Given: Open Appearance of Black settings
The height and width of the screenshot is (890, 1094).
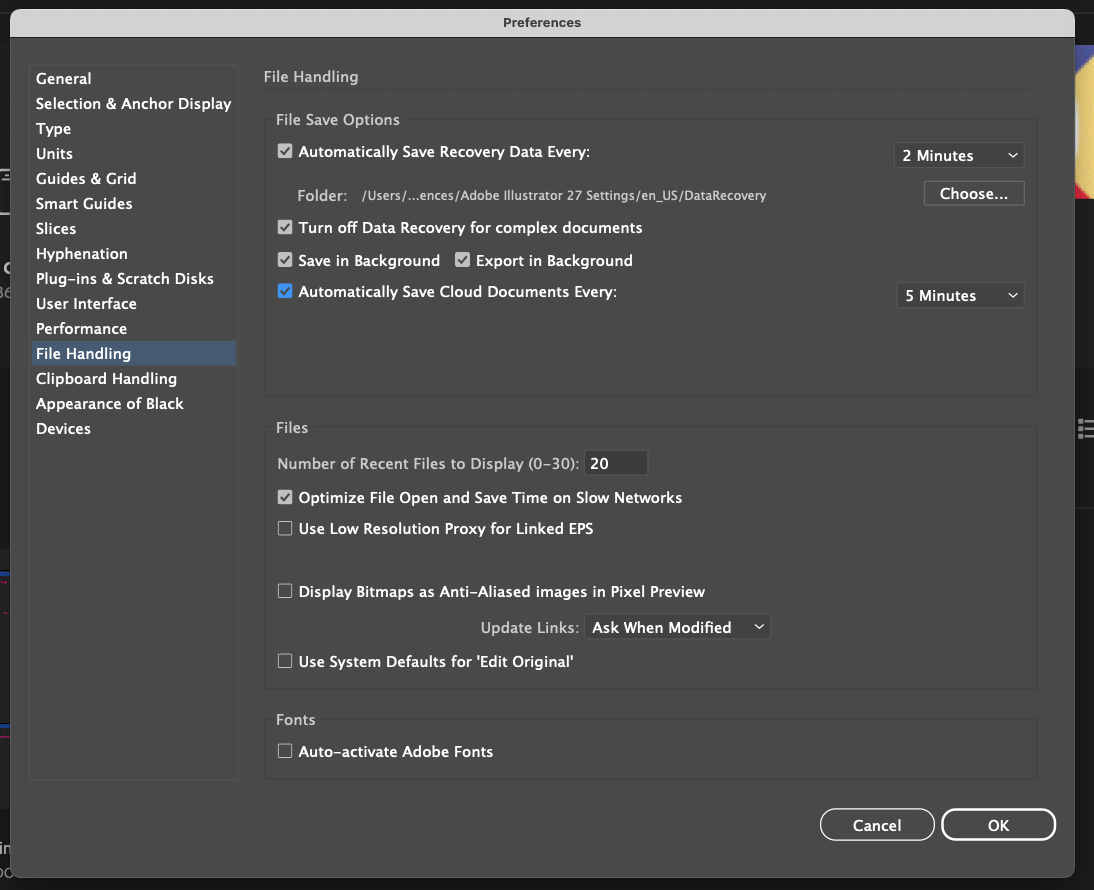Looking at the screenshot, I should (109, 403).
